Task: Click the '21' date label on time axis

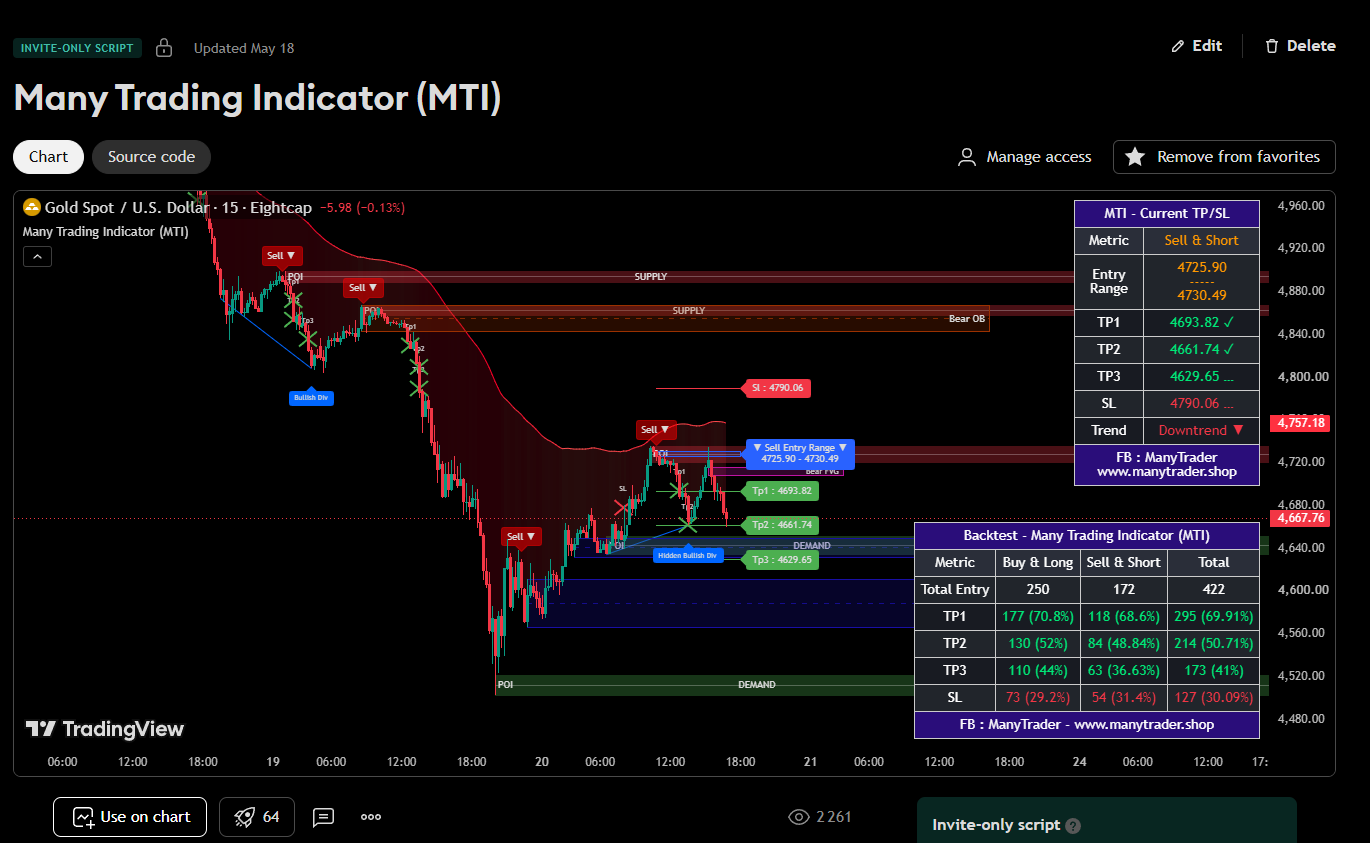Action: 810,762
